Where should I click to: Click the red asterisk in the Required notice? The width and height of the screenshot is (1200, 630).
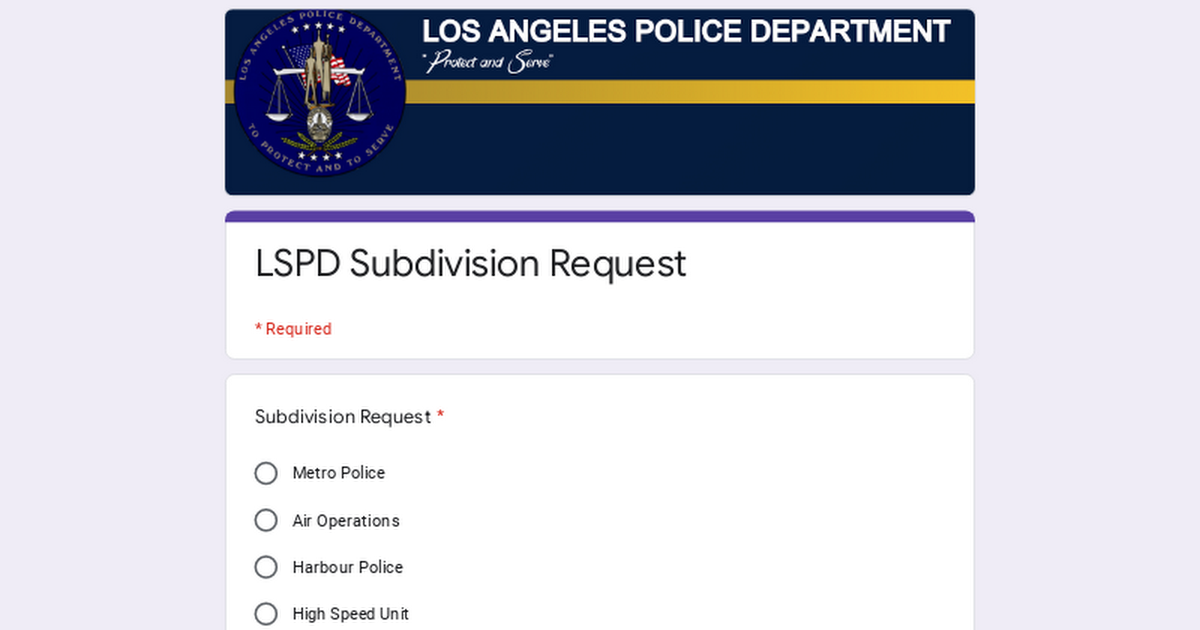click(258, 328)
